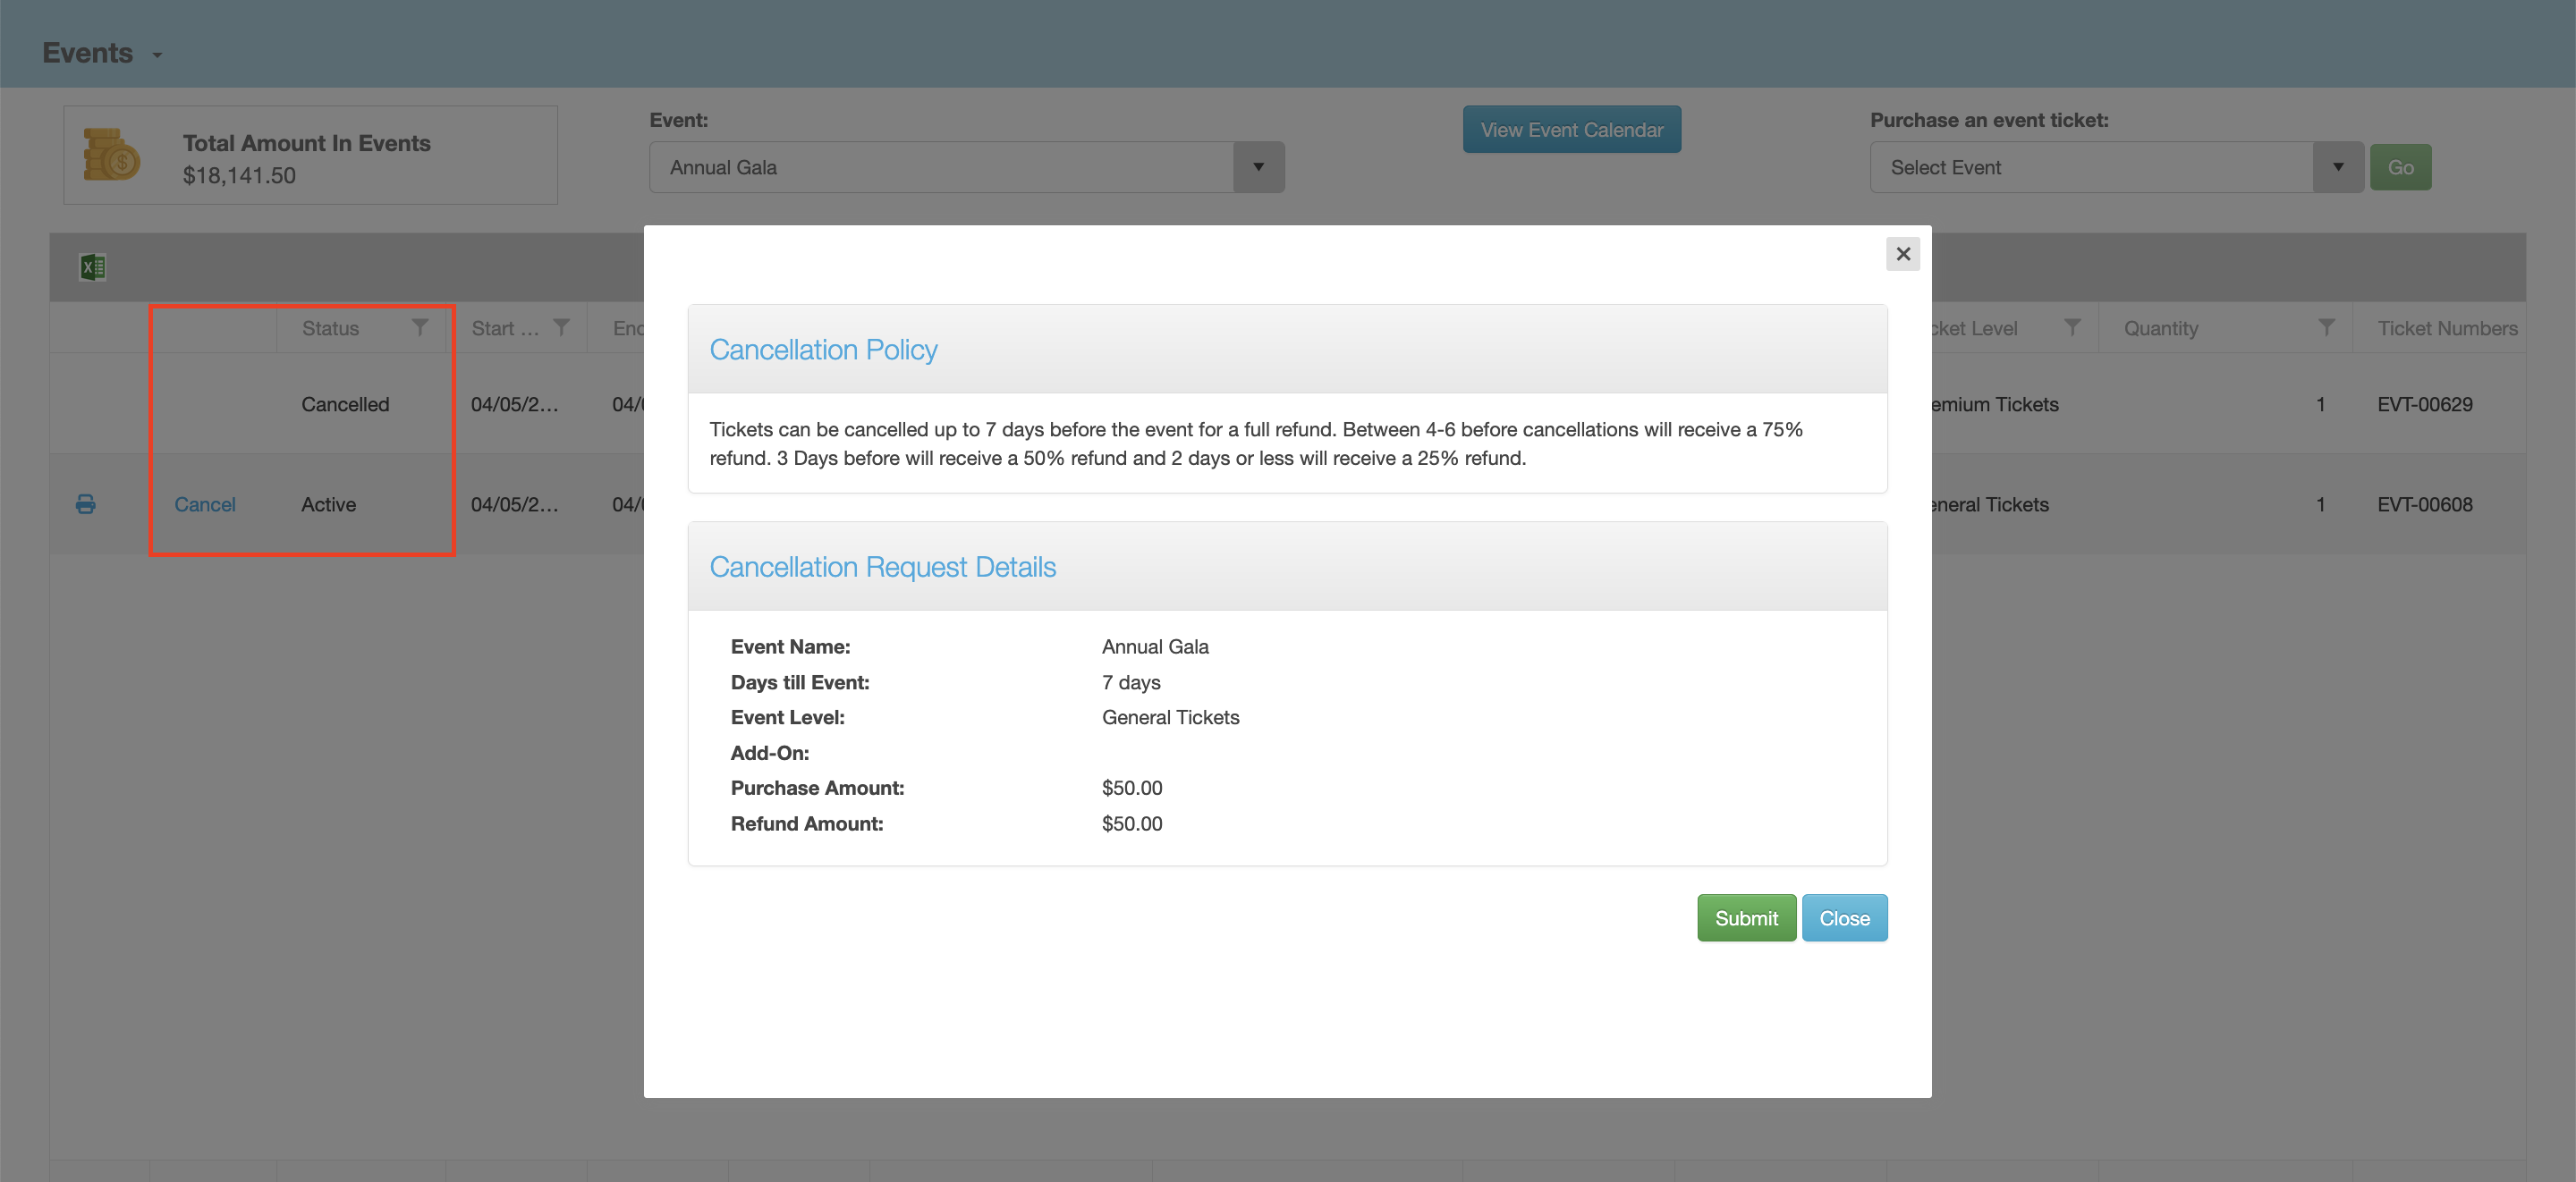Expand the Events header menu arrow
Image resolution: width=2576 pixels, height=1182 pixels.
click(157, 55)
